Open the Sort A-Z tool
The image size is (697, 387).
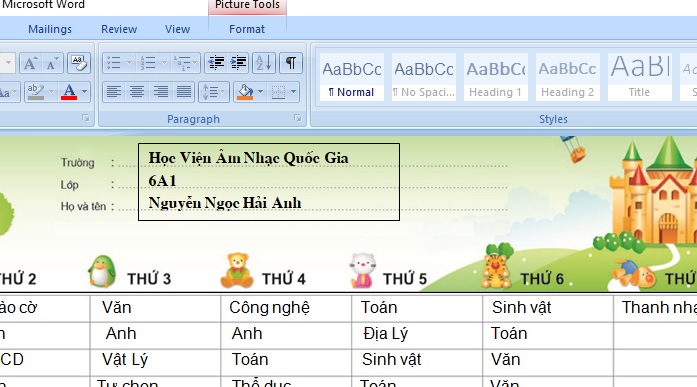[264, 63]
